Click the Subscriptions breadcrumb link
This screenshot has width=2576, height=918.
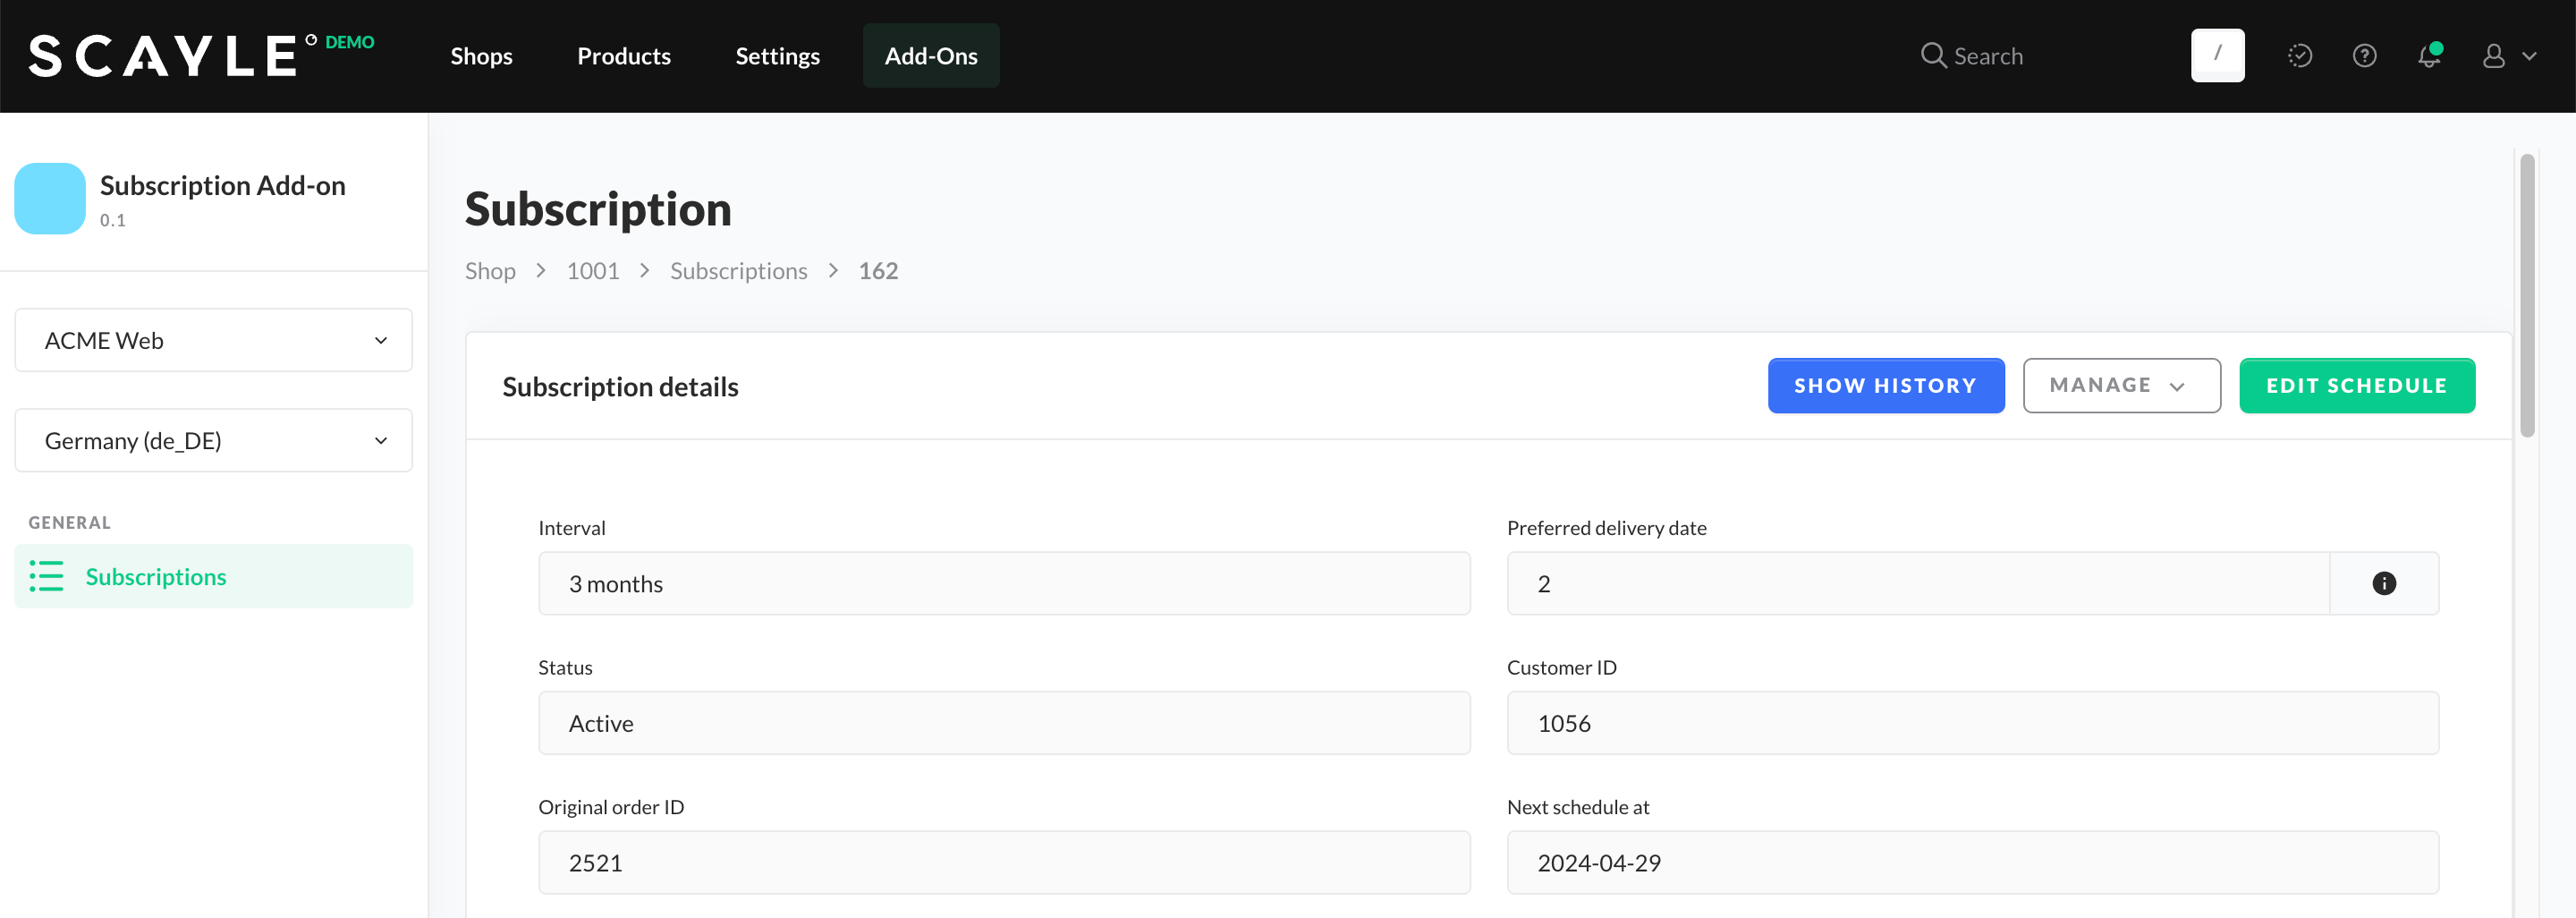(x=738, y=271)
